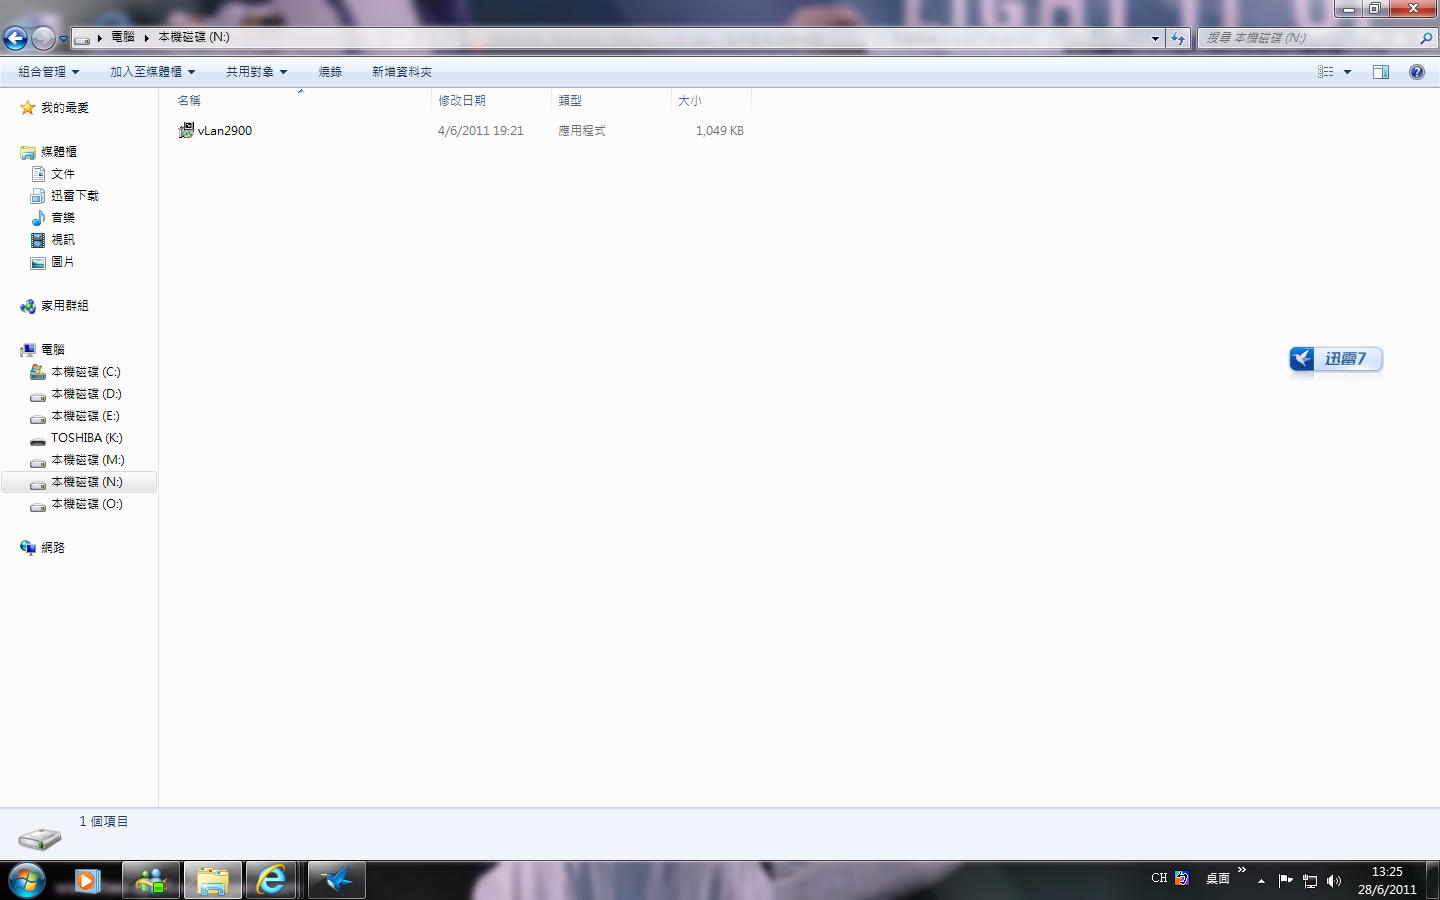Screen dimensions: 1440x900
Task: Open the Help question mark icon
Action: [1416, 72]
